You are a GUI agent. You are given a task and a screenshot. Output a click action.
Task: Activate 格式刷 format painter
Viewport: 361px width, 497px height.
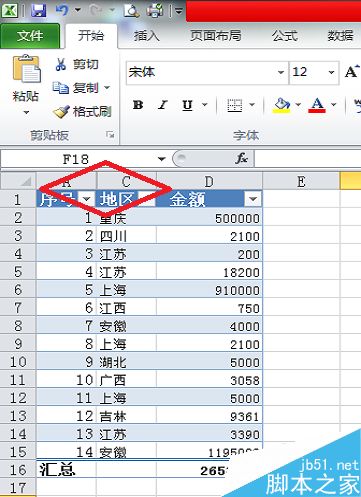82,112
